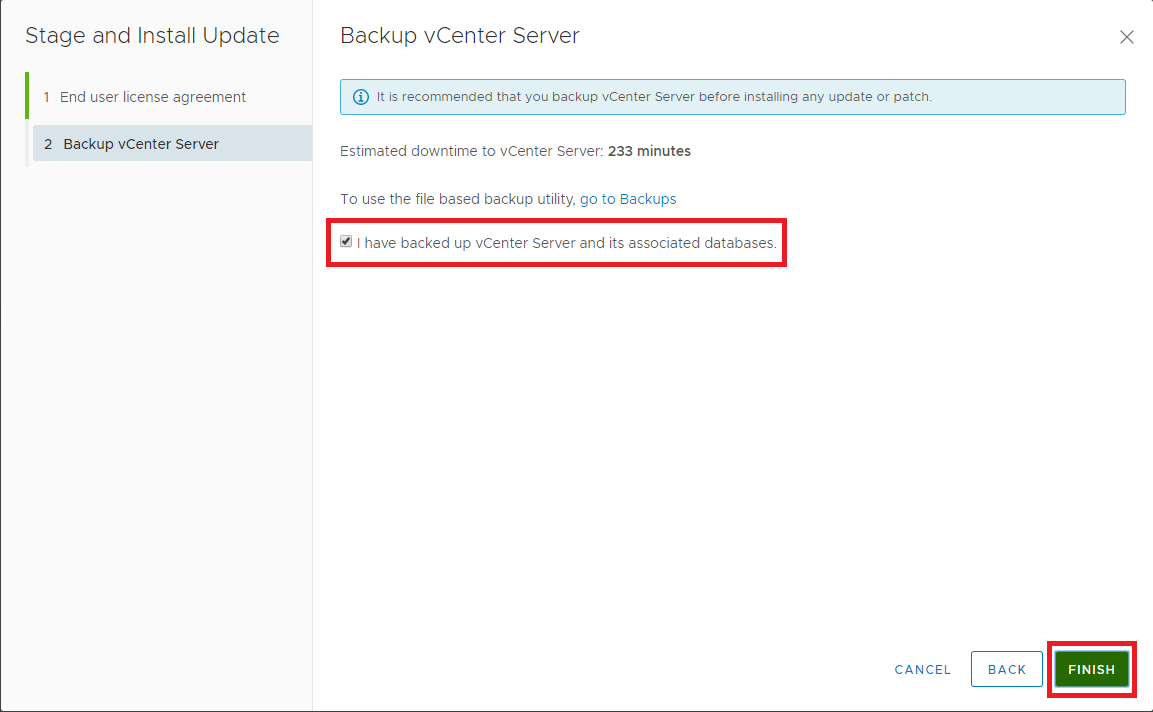Viewport: 1153px width, 712px height.
Task: Click the 'Stage and Install Update' title
Action: click(152, 36)
